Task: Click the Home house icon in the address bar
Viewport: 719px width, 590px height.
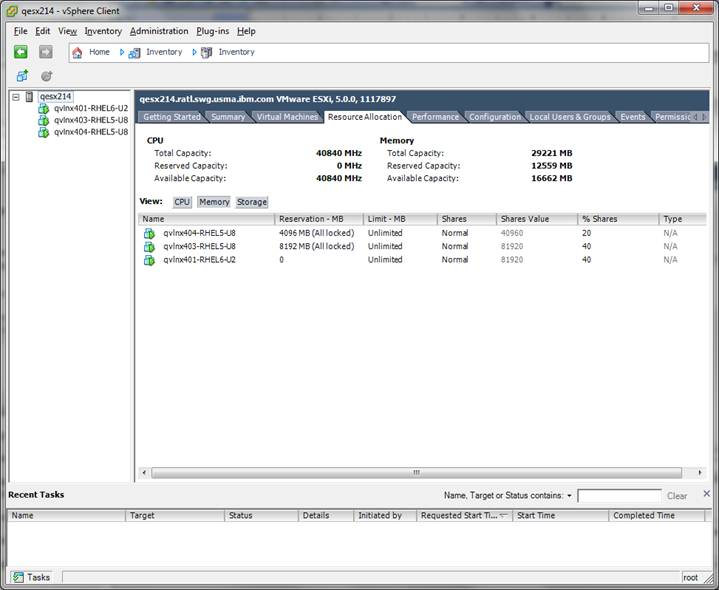Action: [x=77, y=52]
